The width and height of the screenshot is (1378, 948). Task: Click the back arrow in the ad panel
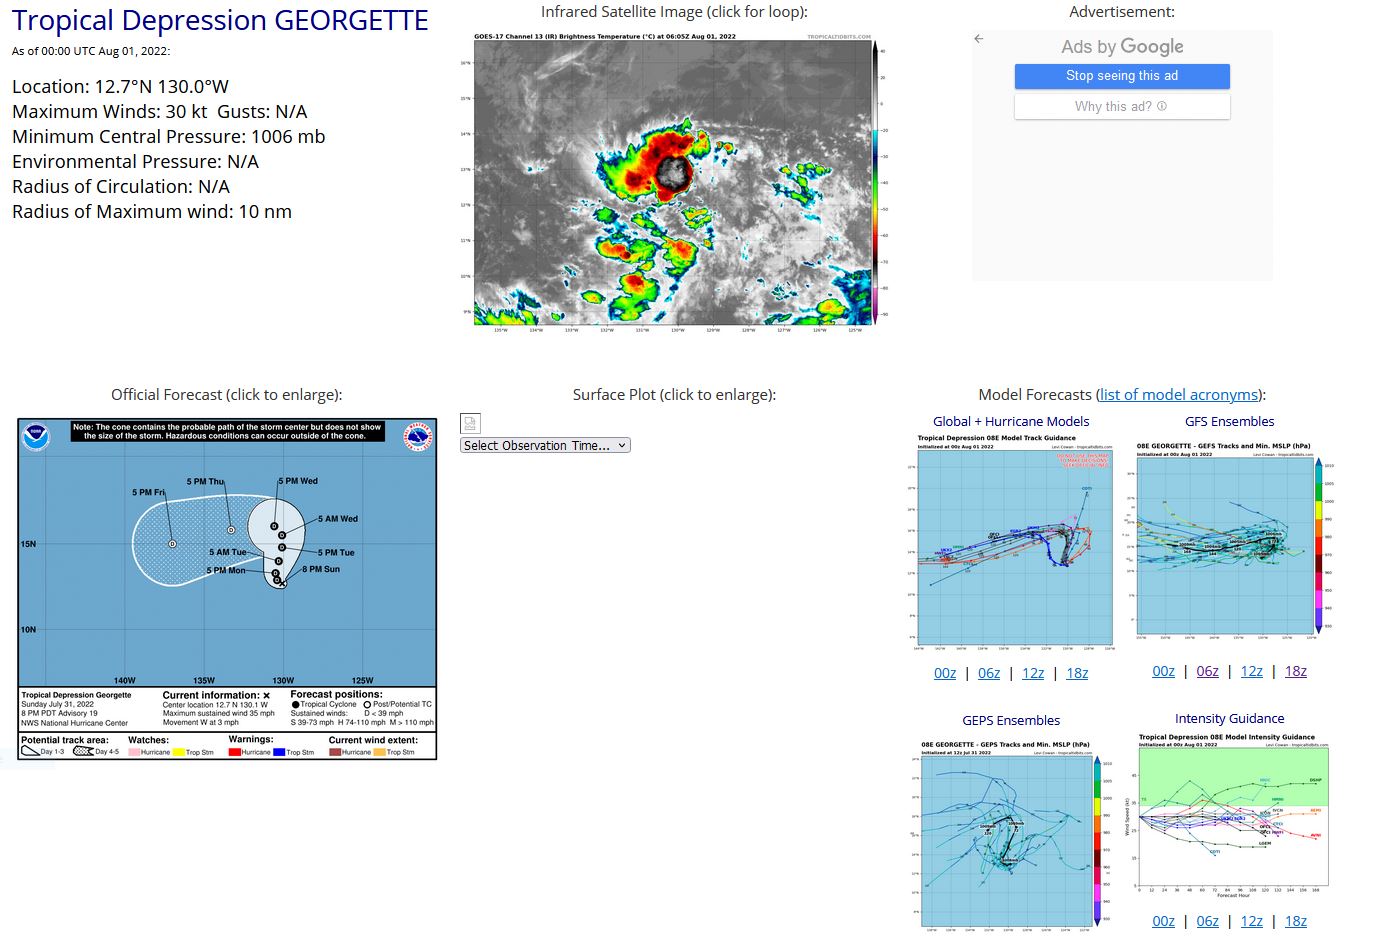(978, 39)
